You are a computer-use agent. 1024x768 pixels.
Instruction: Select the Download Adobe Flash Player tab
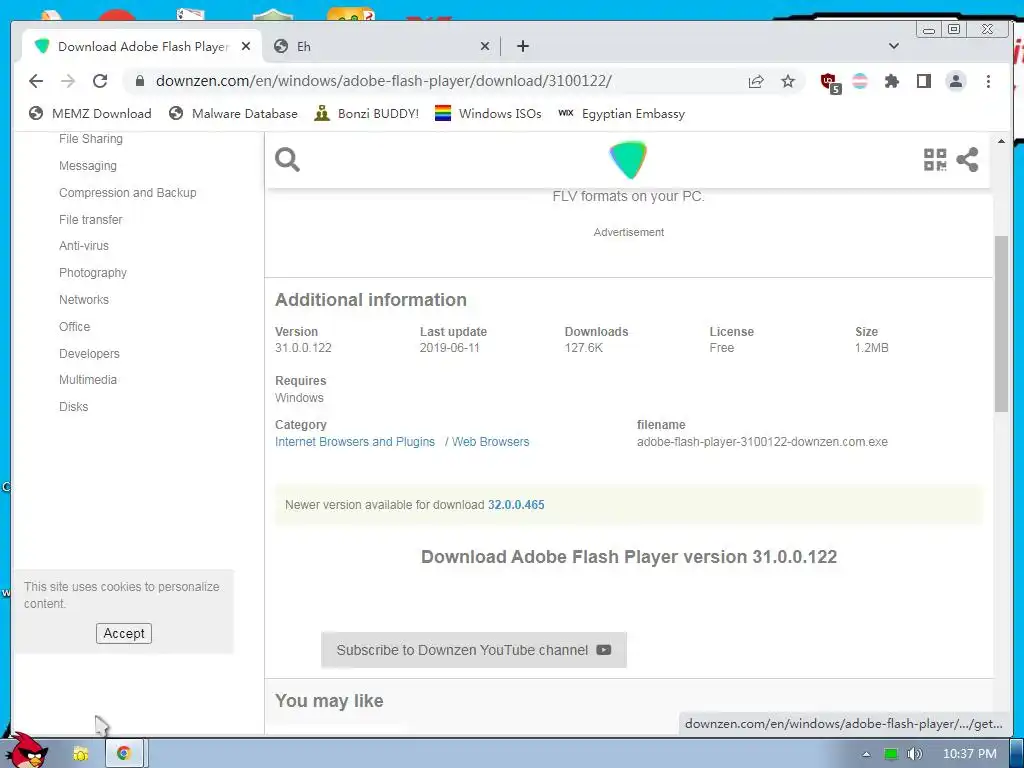[x=142, y=46]
